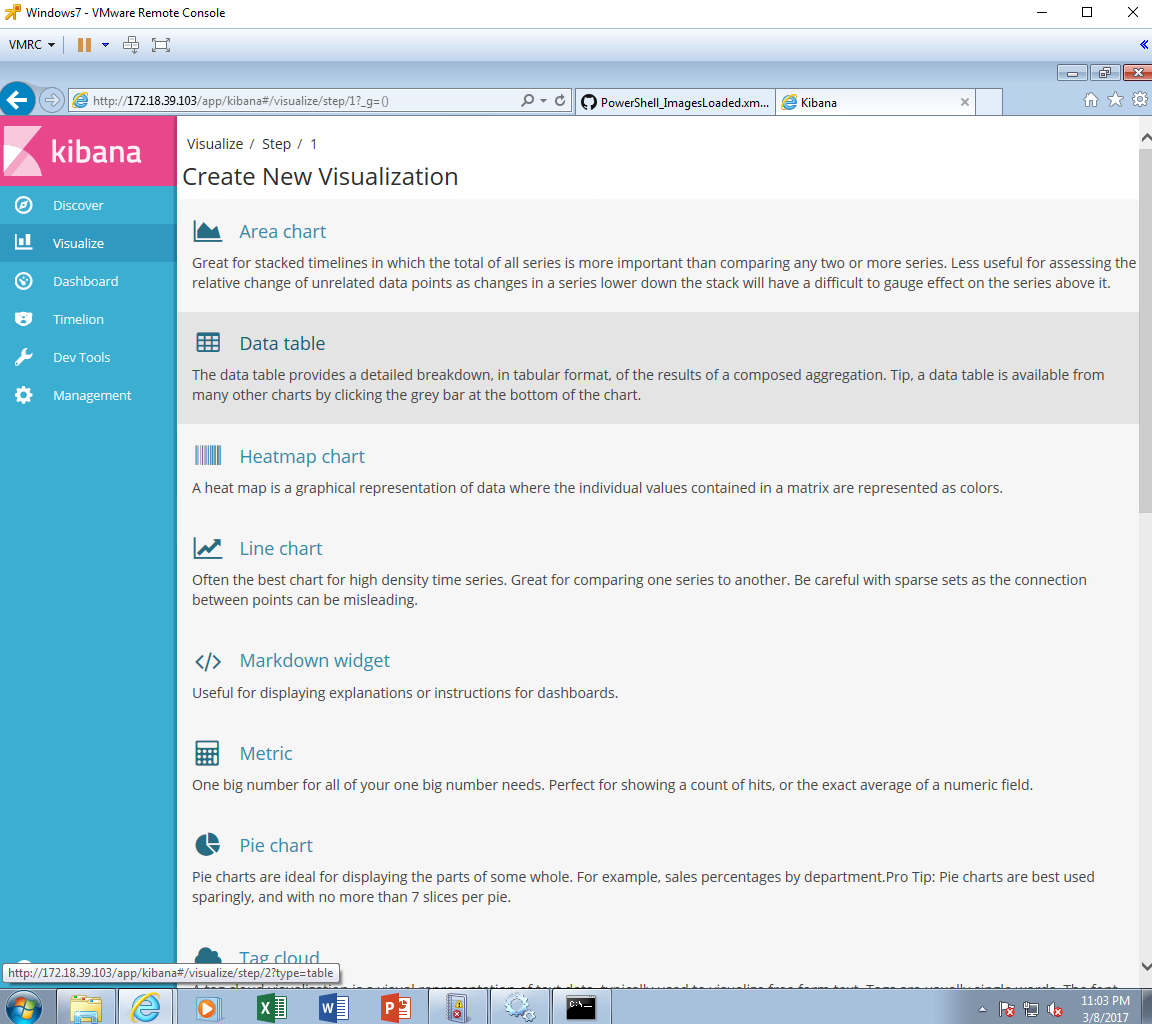Open the Windows Start orb
Screen dimensions: 1152x1024
pos(24,1007)
